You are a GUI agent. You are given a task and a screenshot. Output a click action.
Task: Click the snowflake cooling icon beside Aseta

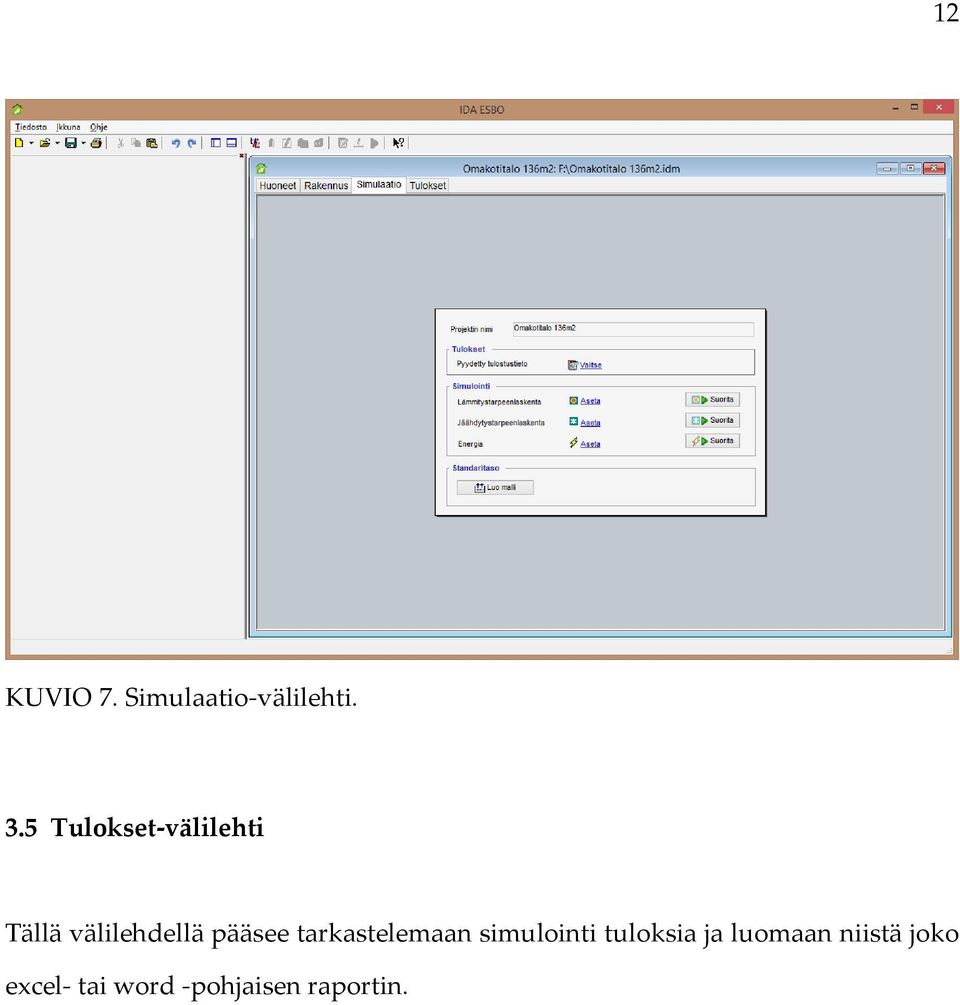pos(574,422)
